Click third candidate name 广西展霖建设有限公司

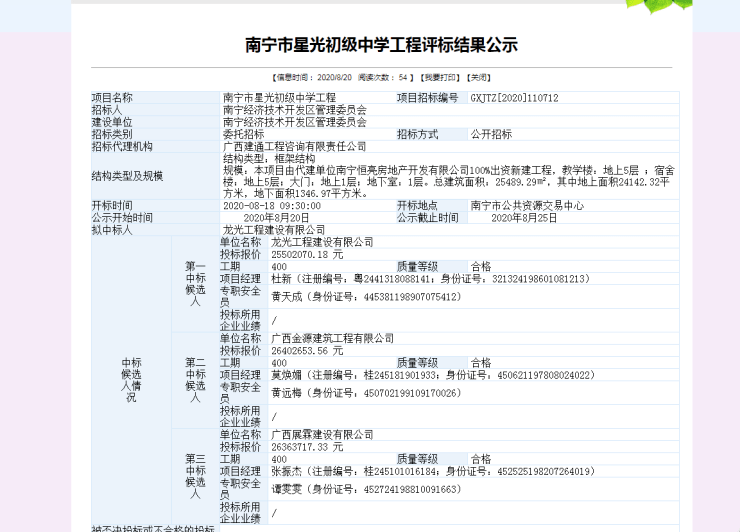tap(322, 435)
